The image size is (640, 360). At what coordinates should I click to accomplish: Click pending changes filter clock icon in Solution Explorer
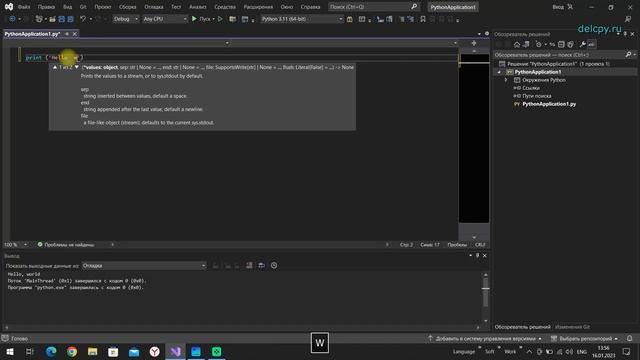[539, 44]
